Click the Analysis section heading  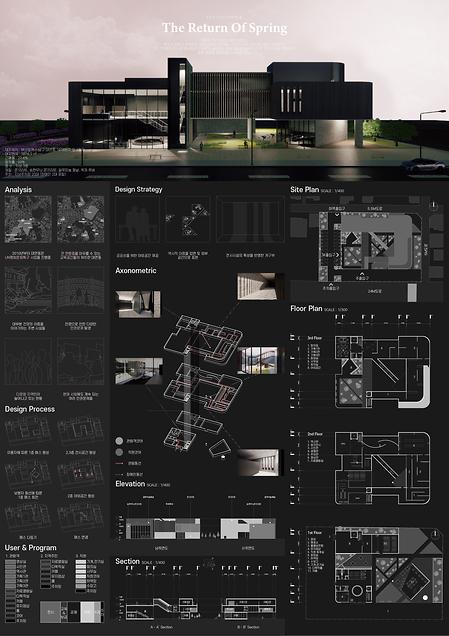click(x=18, y=189)
